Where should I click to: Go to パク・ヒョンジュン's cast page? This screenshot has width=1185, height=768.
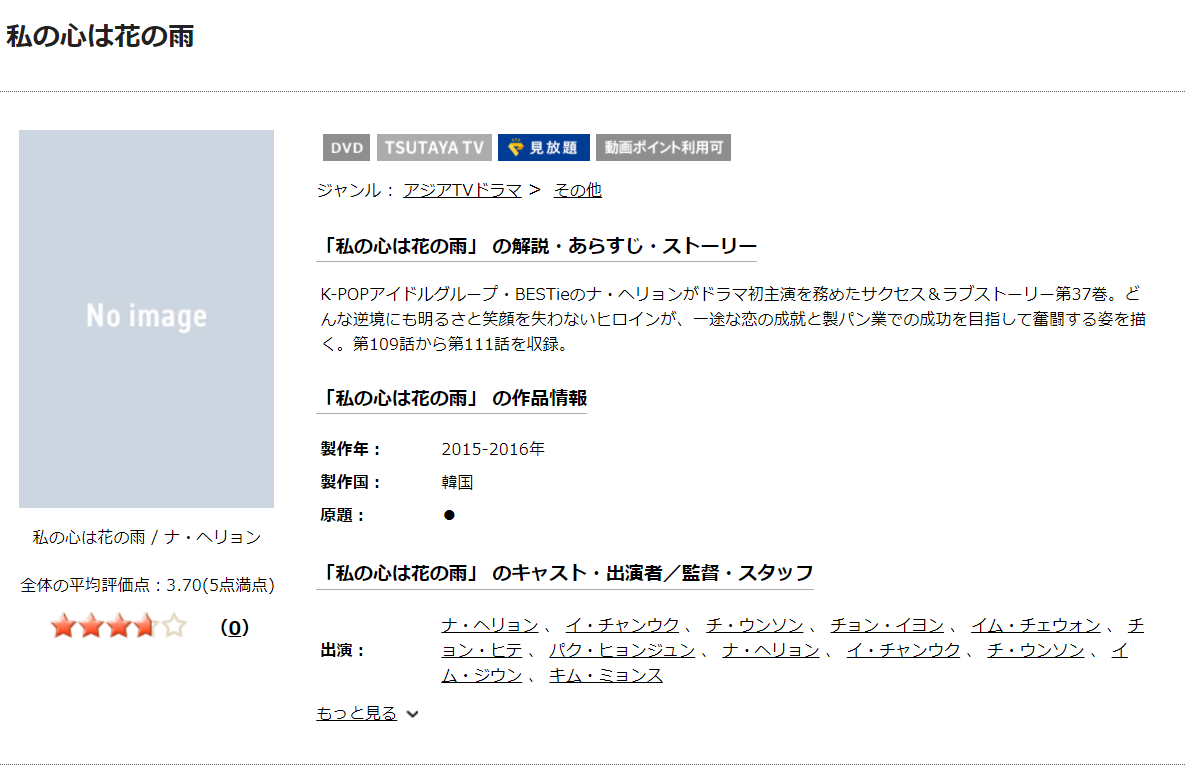[x=621, y=650]
